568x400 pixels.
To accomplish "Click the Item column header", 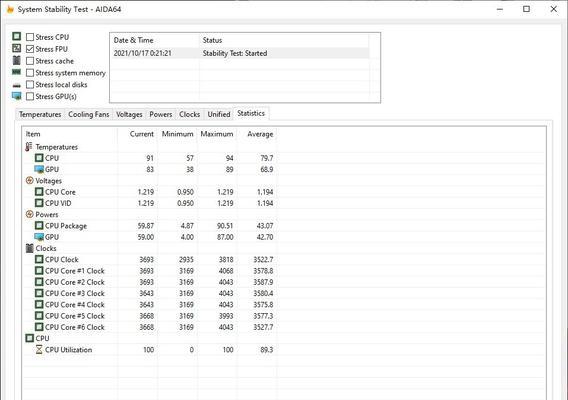I will (x=70, y=134).
